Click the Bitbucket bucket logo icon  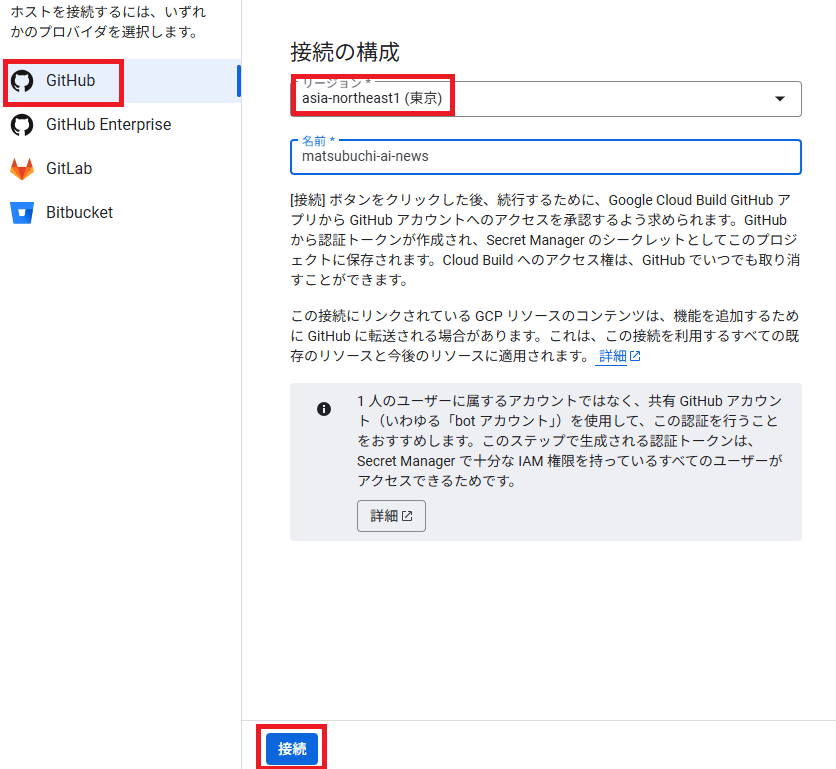coord(22,213)
